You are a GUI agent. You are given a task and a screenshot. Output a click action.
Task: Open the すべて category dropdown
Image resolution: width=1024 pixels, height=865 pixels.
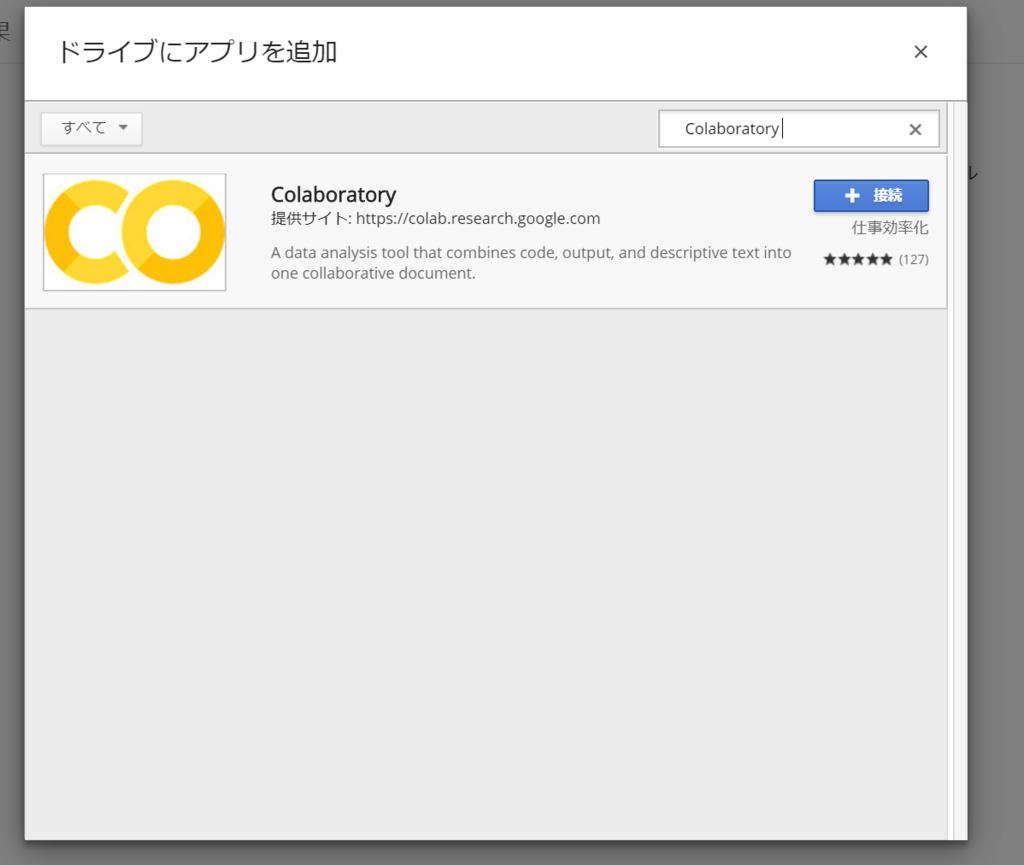click(x=91, y=128)
